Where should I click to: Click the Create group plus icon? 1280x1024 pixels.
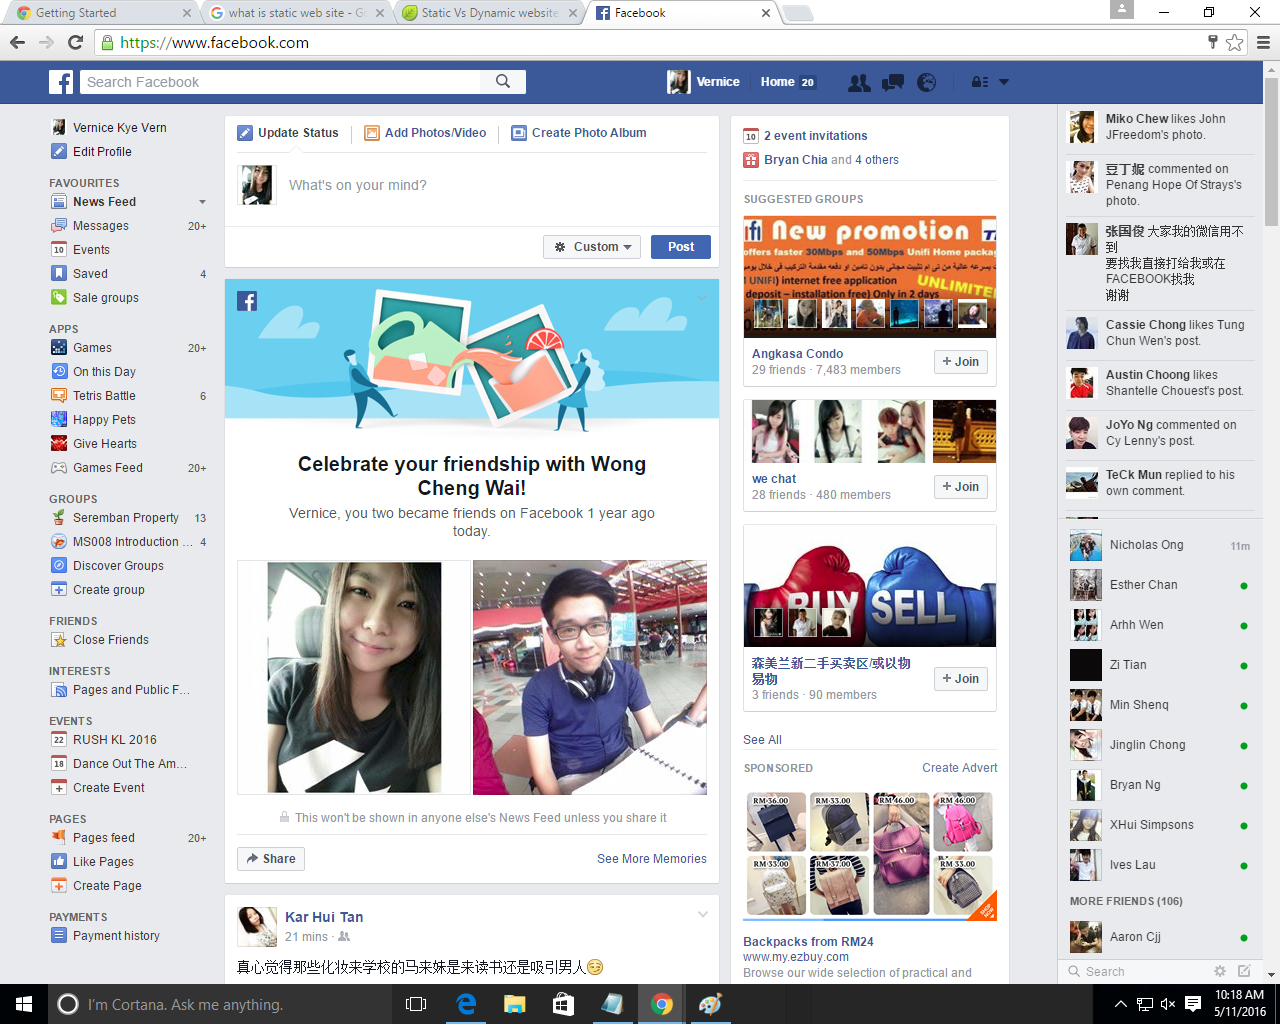(x=59, y=590)
